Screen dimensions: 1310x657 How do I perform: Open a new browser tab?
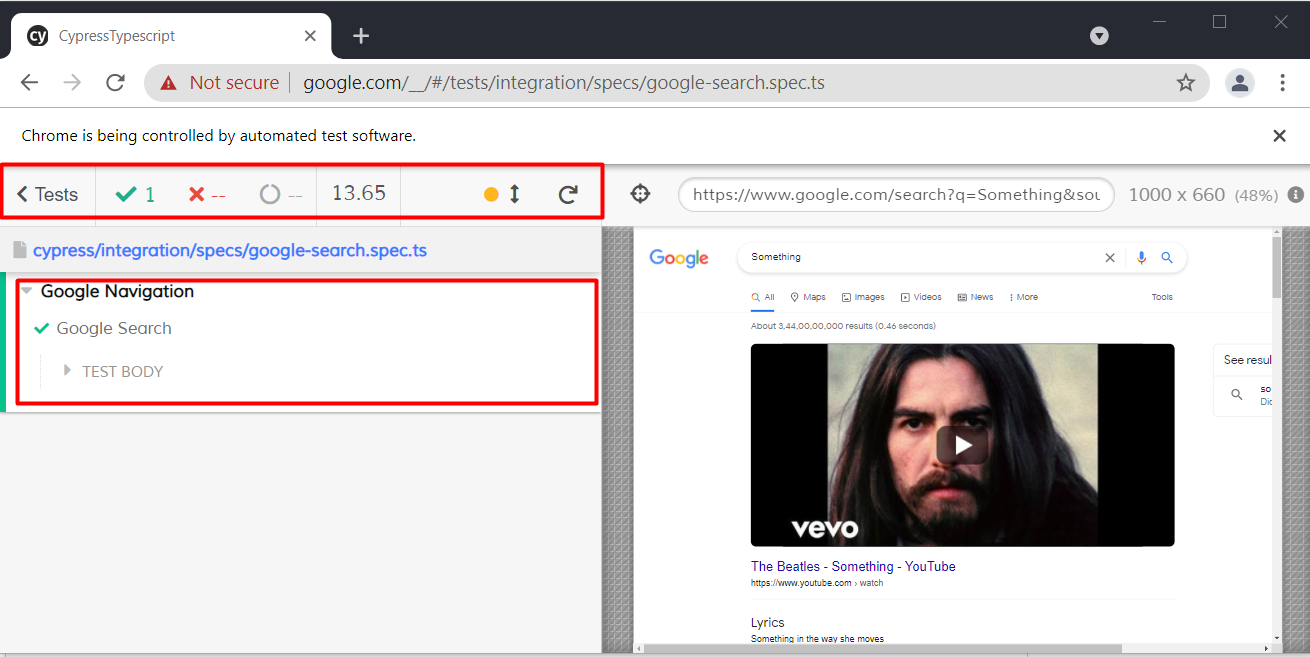[x=361, y=36]
